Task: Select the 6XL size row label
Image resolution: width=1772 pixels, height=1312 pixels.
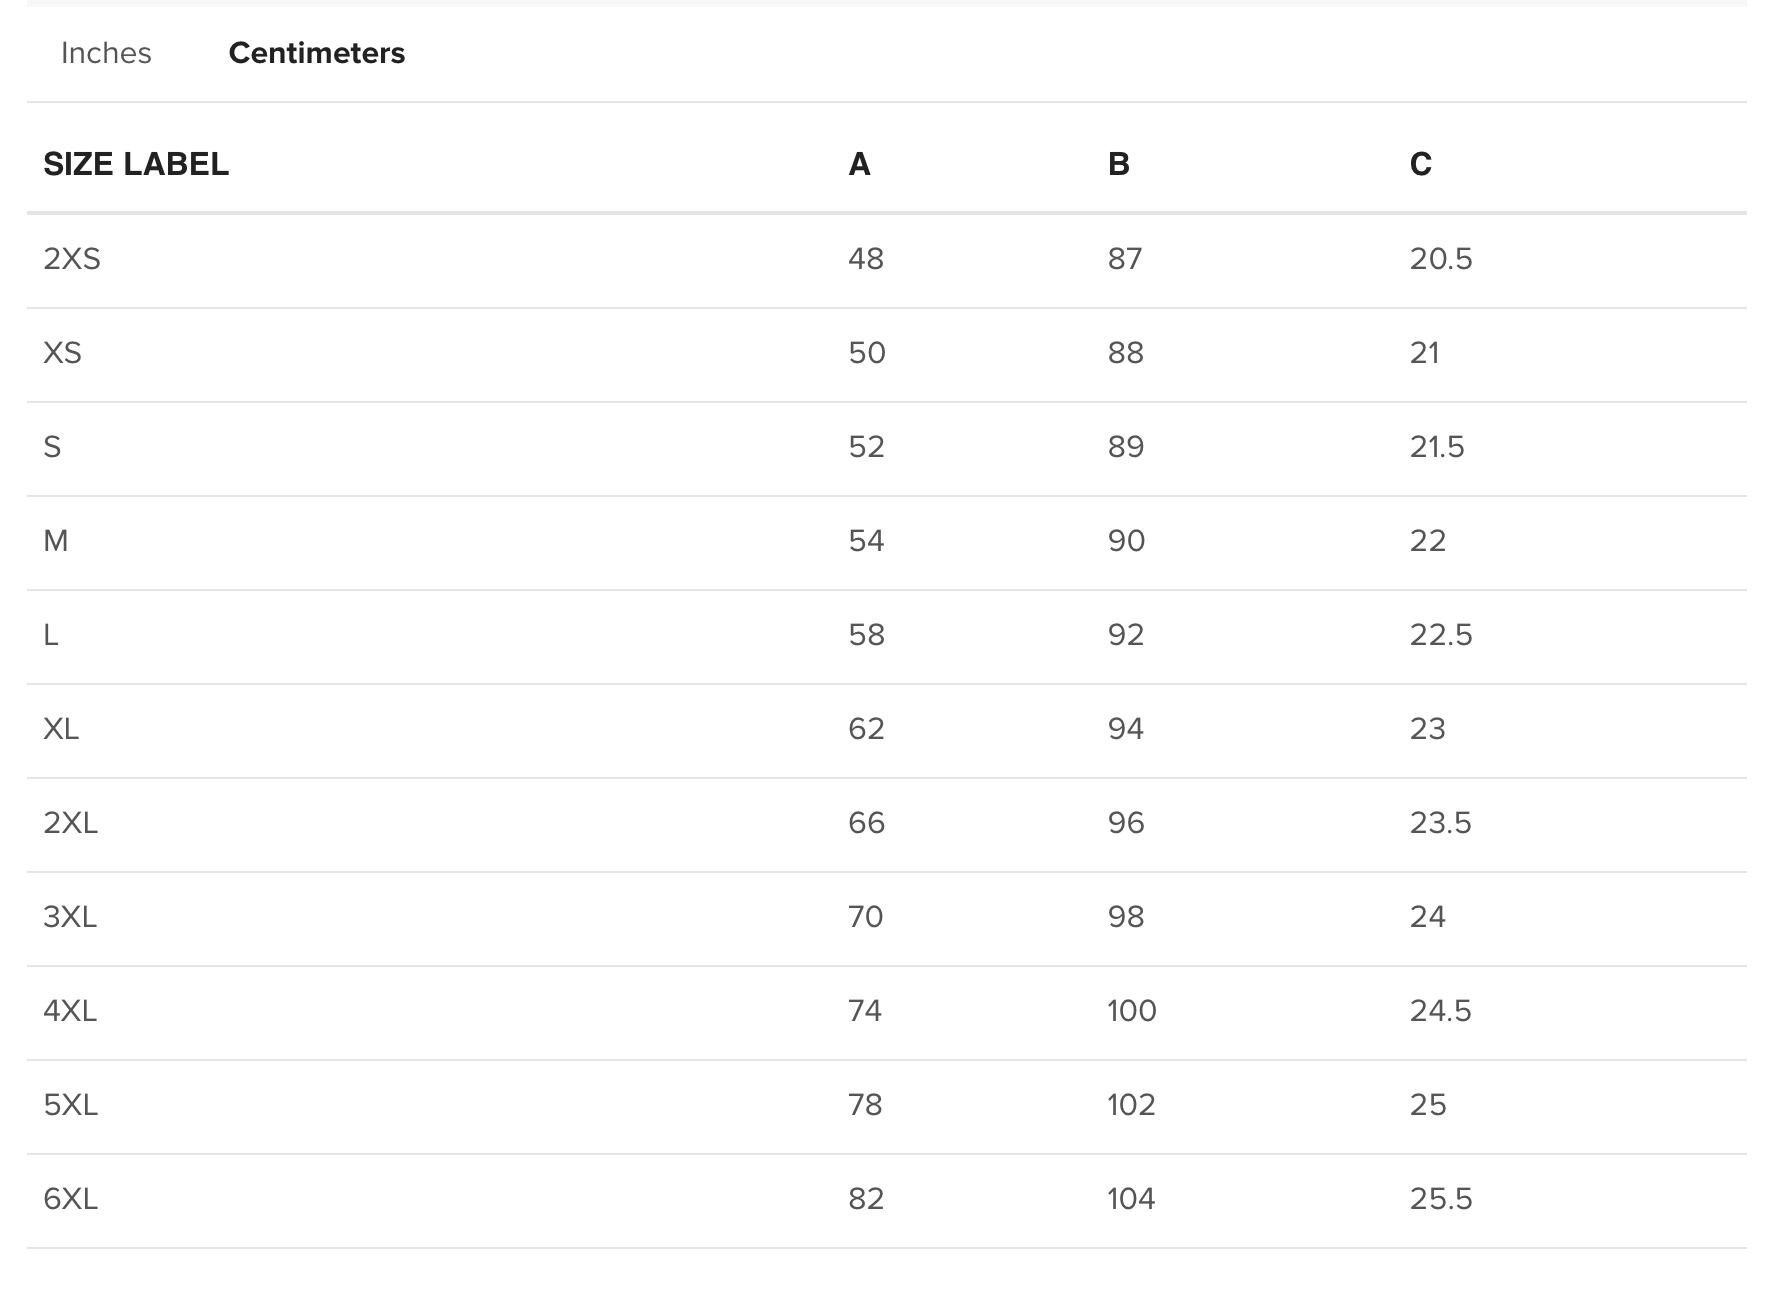Action: click(70, 1199)
